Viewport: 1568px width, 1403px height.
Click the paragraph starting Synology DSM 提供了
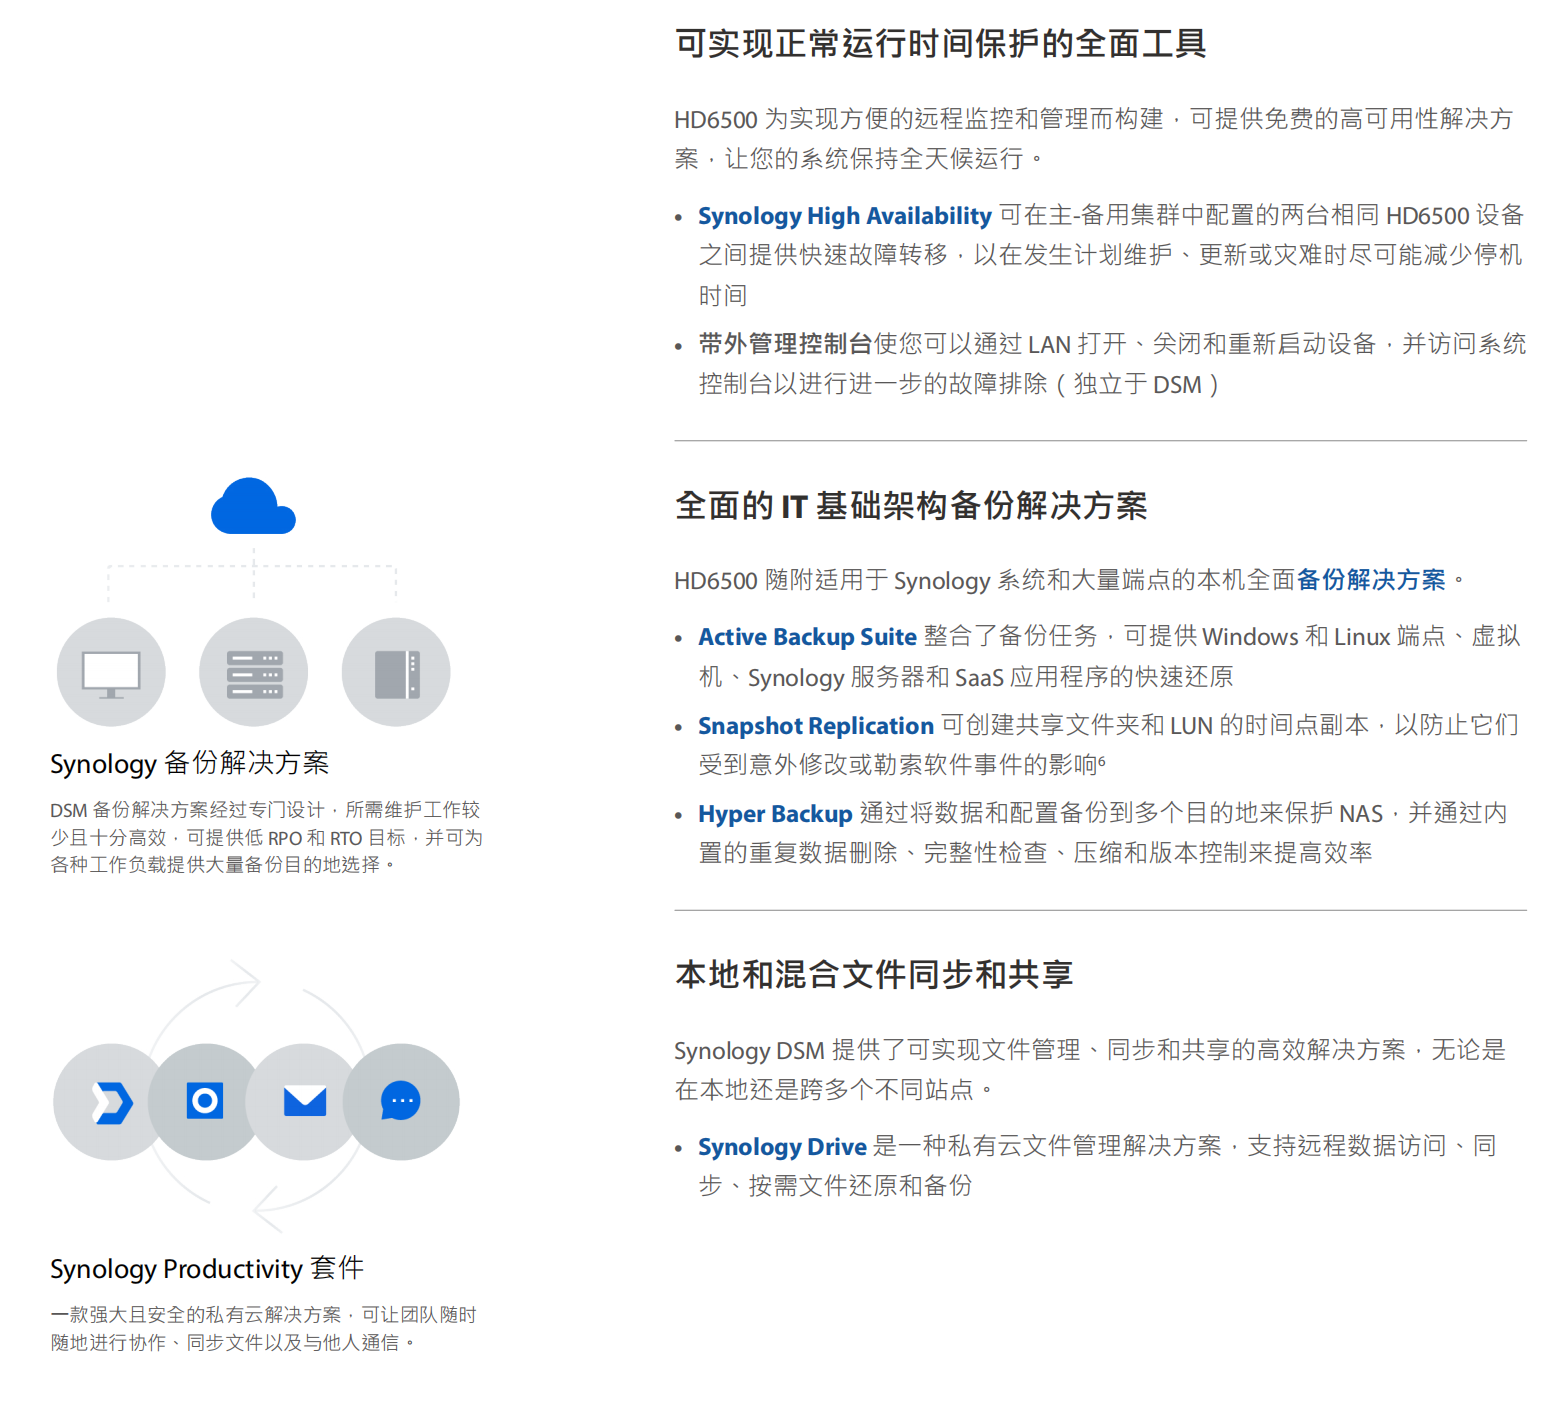point(1090,1070)
